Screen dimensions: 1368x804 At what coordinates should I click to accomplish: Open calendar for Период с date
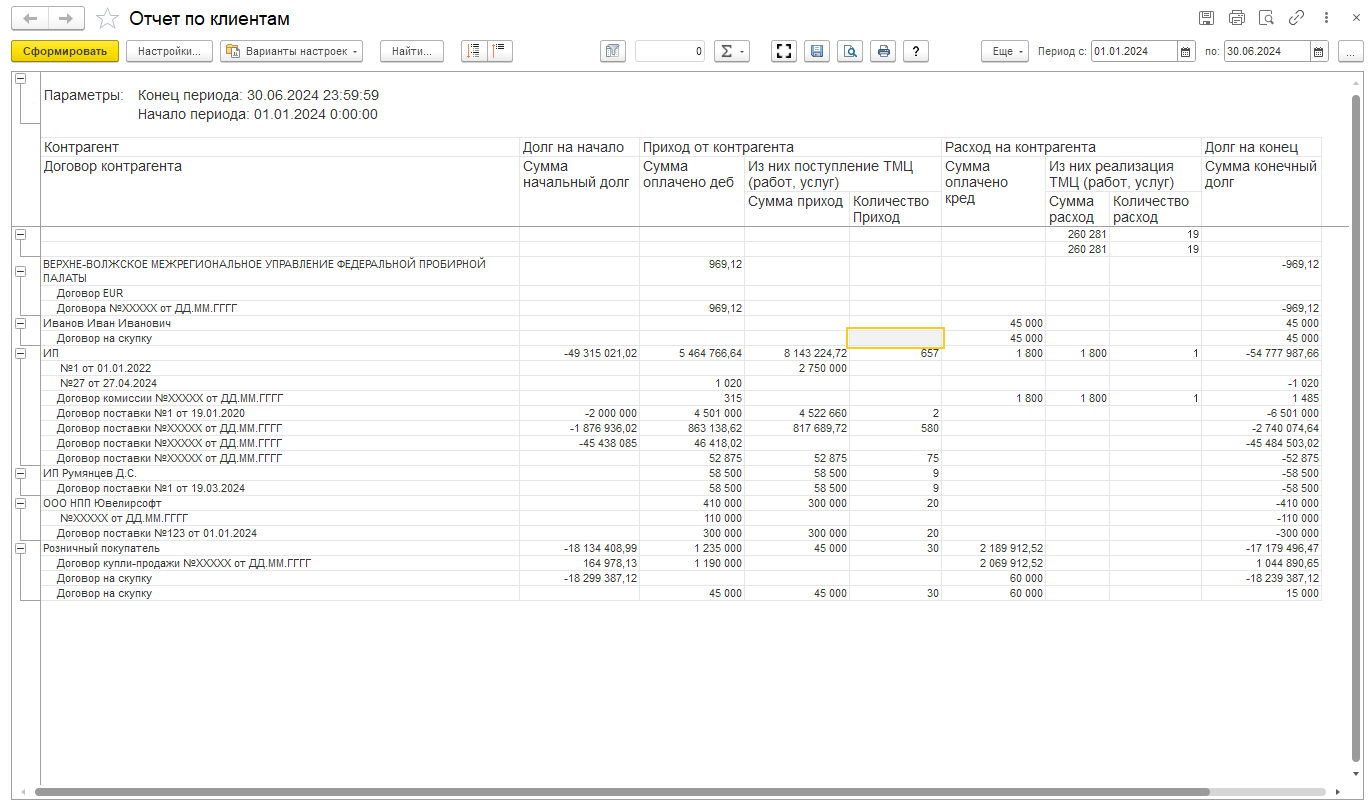pyautogui.click(x=1186, y=51)
